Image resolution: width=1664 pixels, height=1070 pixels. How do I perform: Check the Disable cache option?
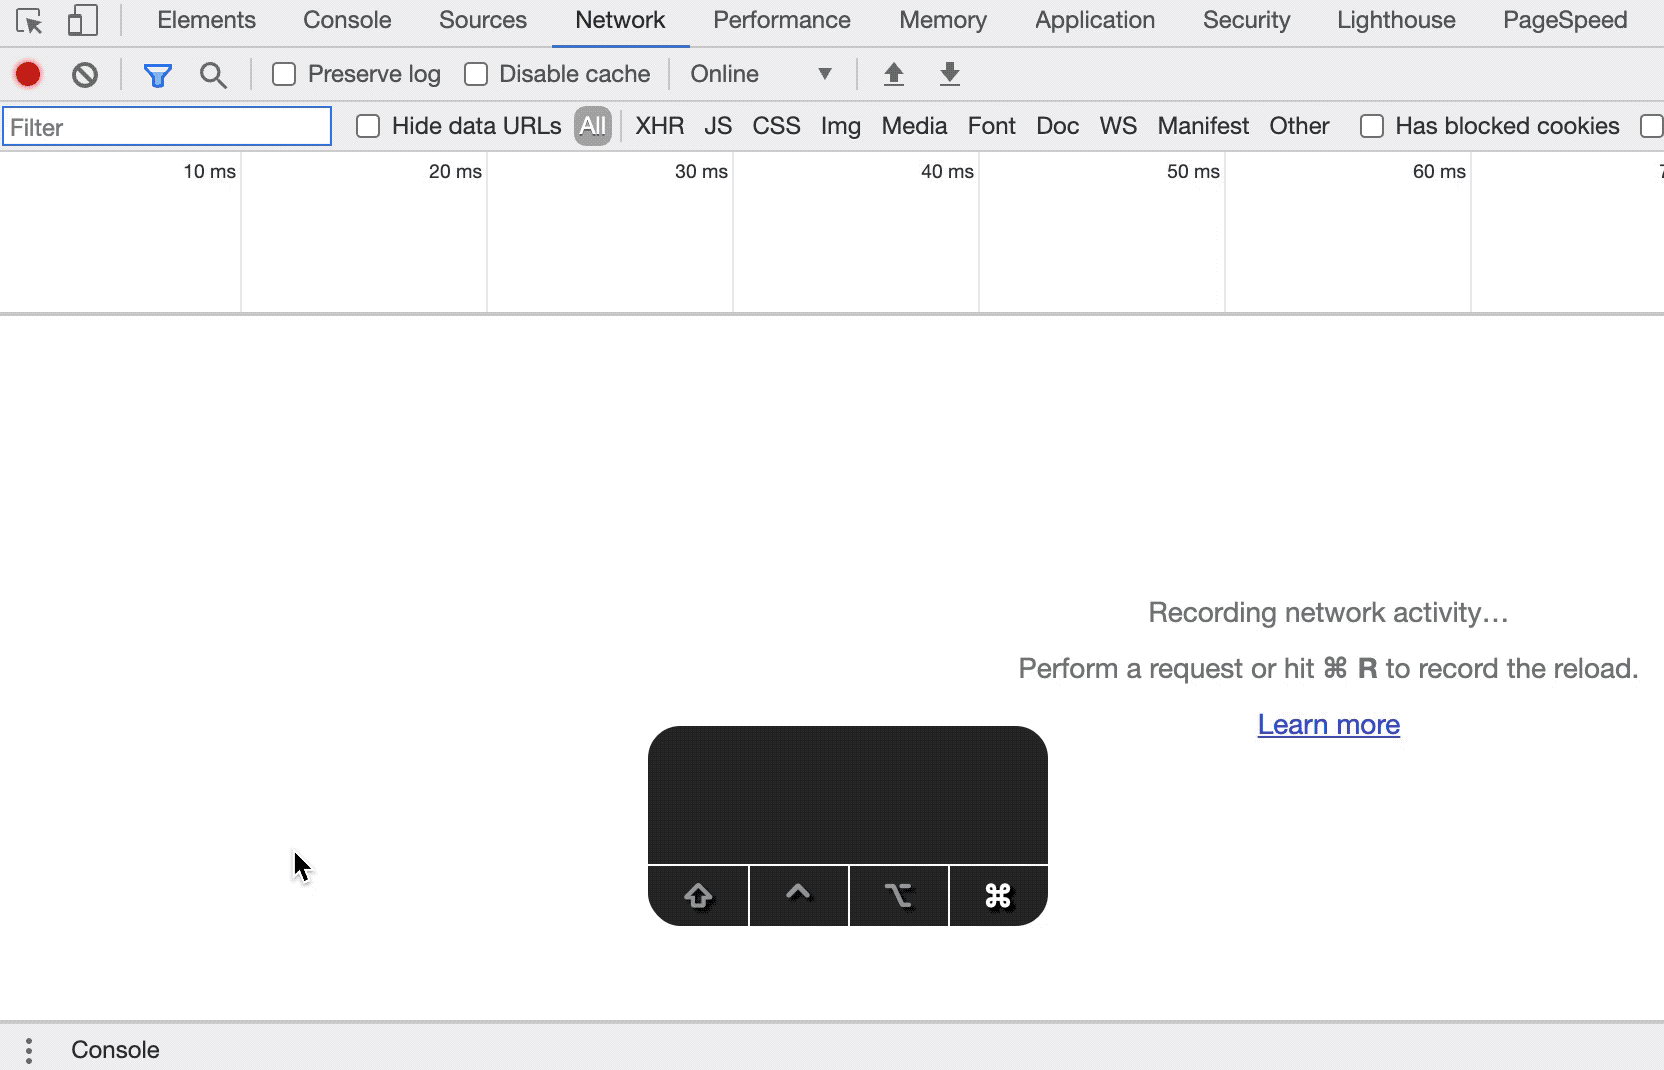[x=476, y=74]
